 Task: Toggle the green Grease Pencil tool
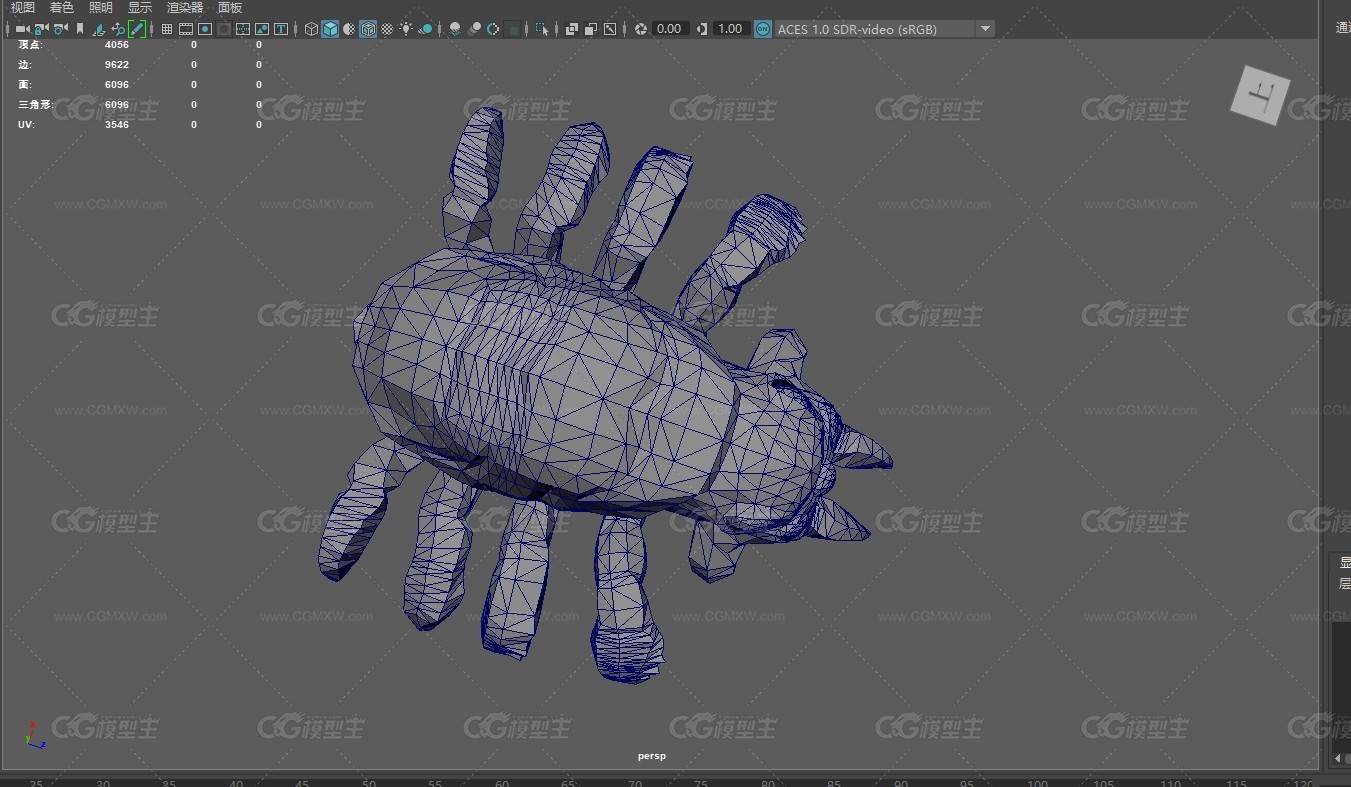point(137,29)
